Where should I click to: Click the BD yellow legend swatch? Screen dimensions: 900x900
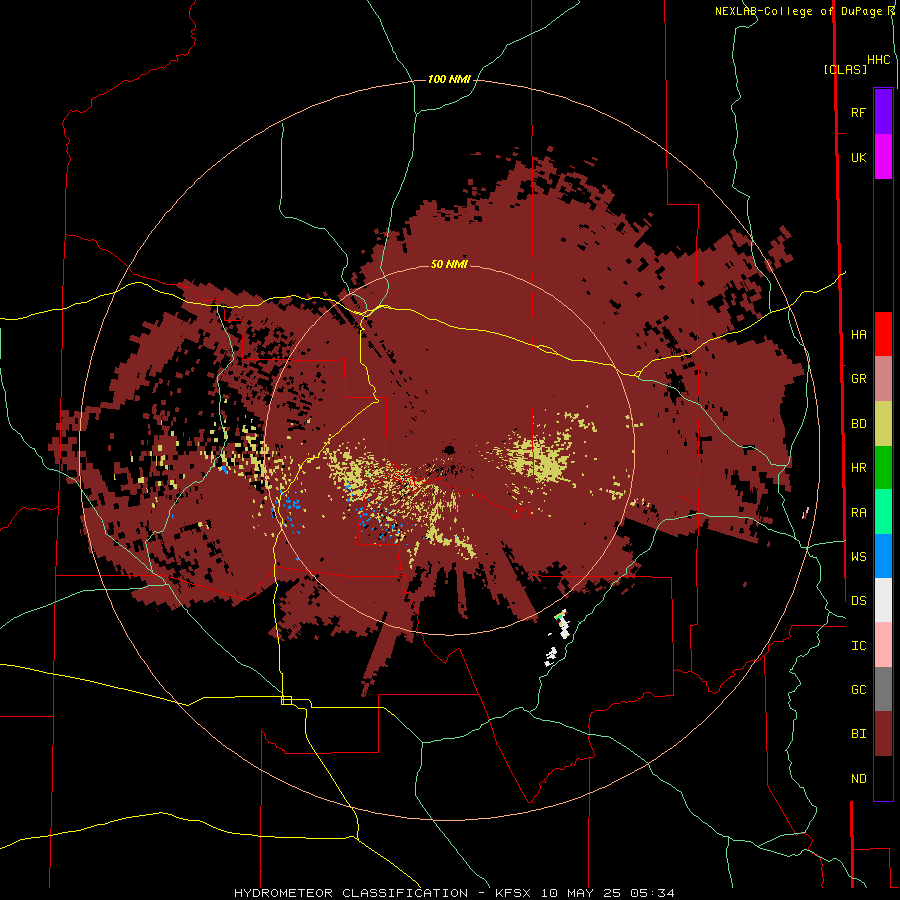click(x=883, y=424)
